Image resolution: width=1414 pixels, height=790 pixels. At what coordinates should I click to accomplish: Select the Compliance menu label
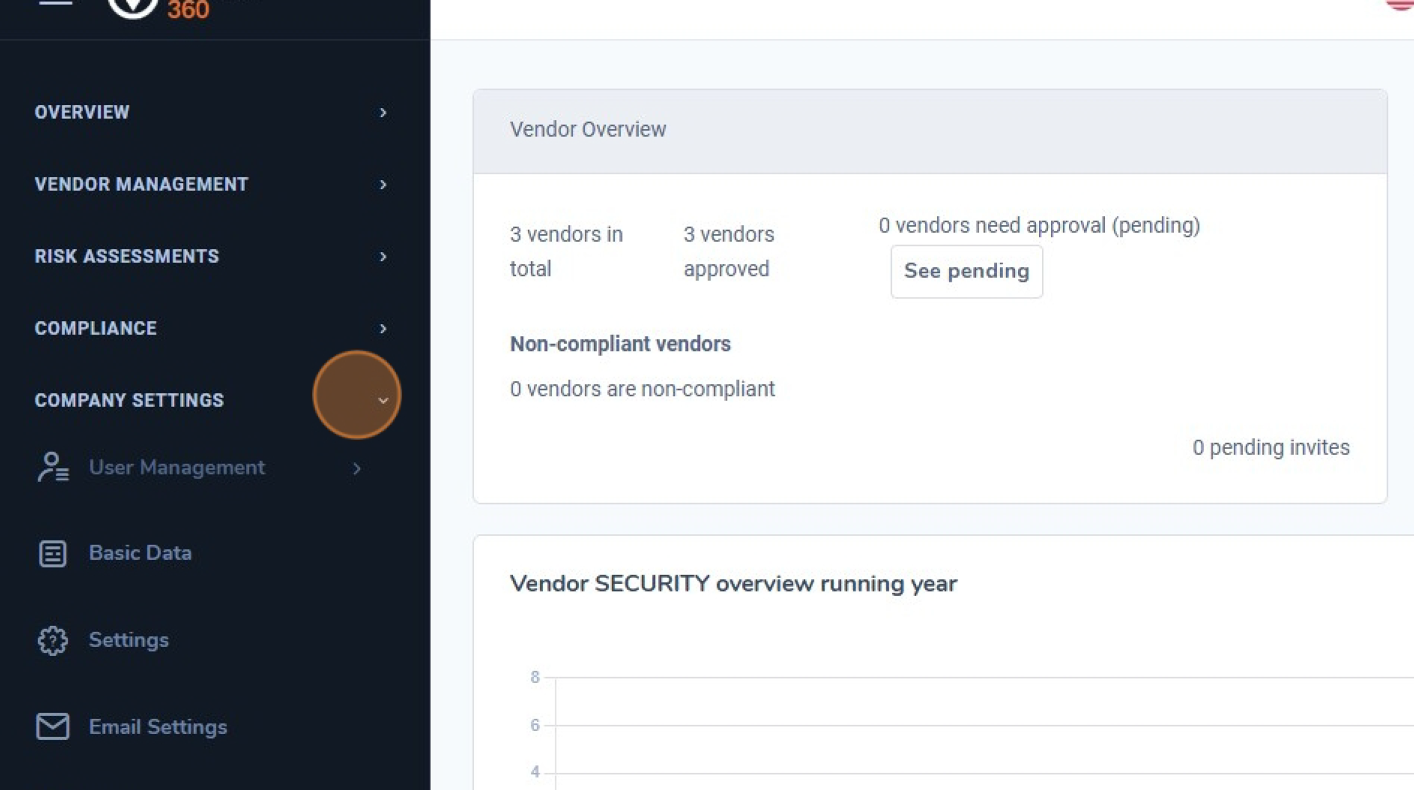tap(95, 328)
